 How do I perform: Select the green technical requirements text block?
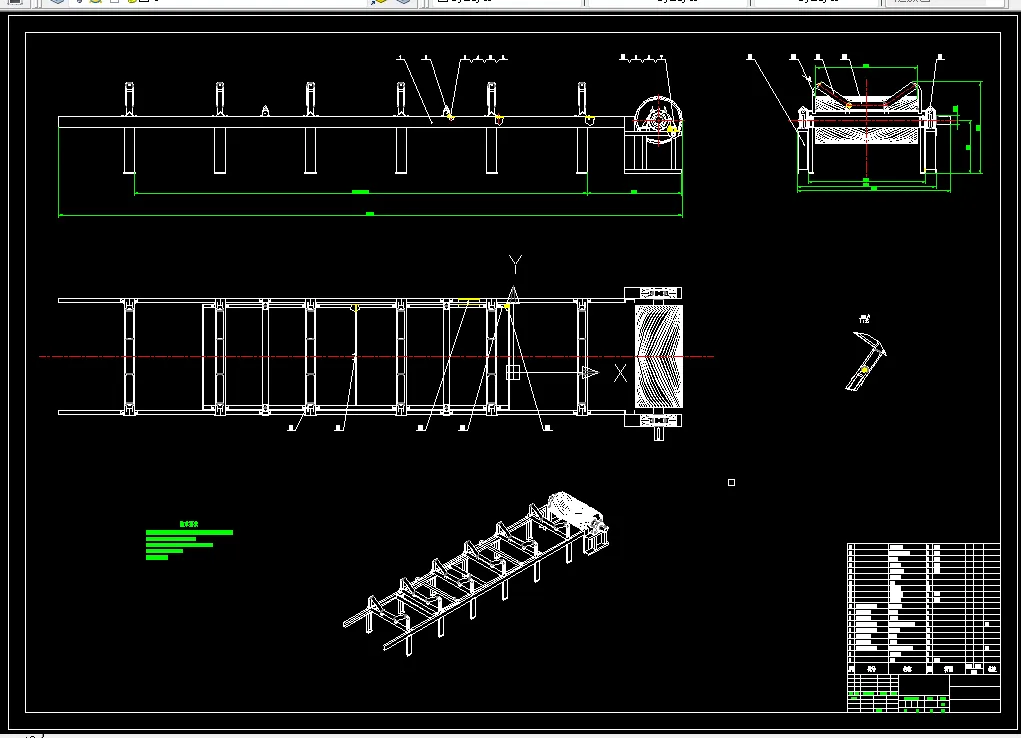[189, 541]
